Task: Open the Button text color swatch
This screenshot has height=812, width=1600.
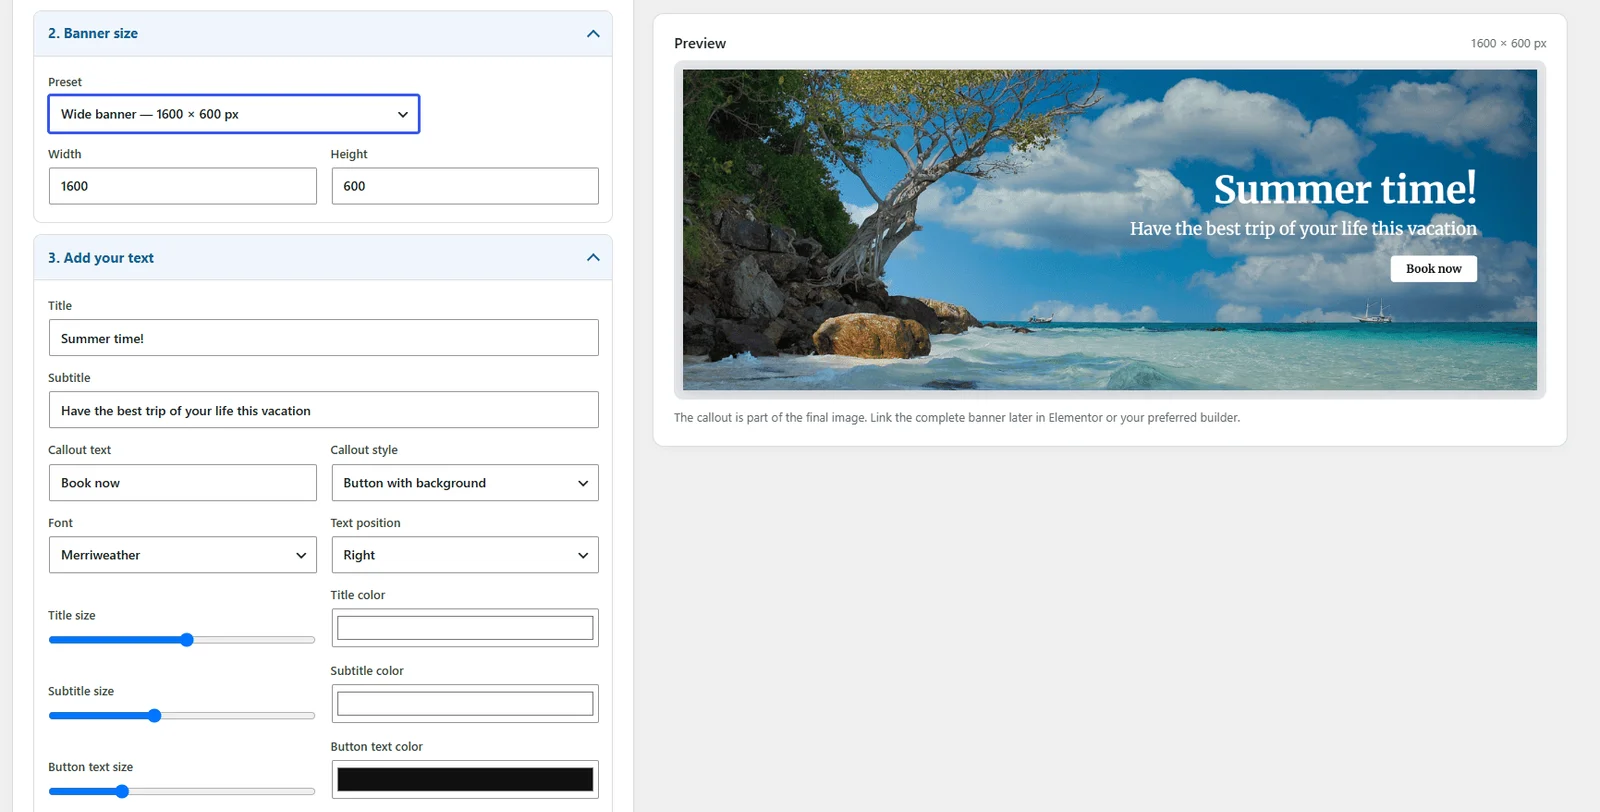Action: (x=465, y=780)
